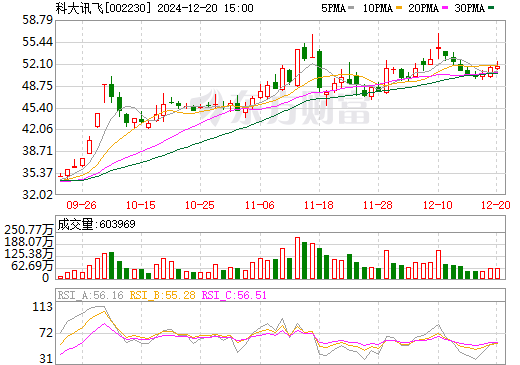Click the 55.44 price axis label
Image resolution: width=520 pixels, height=365 pixels.
[x=38, y=42]
